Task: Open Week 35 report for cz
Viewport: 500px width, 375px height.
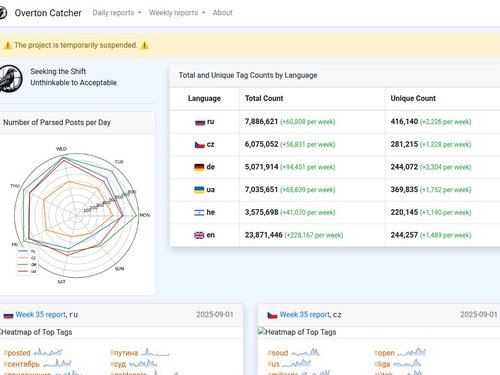Action: point(305,314)
